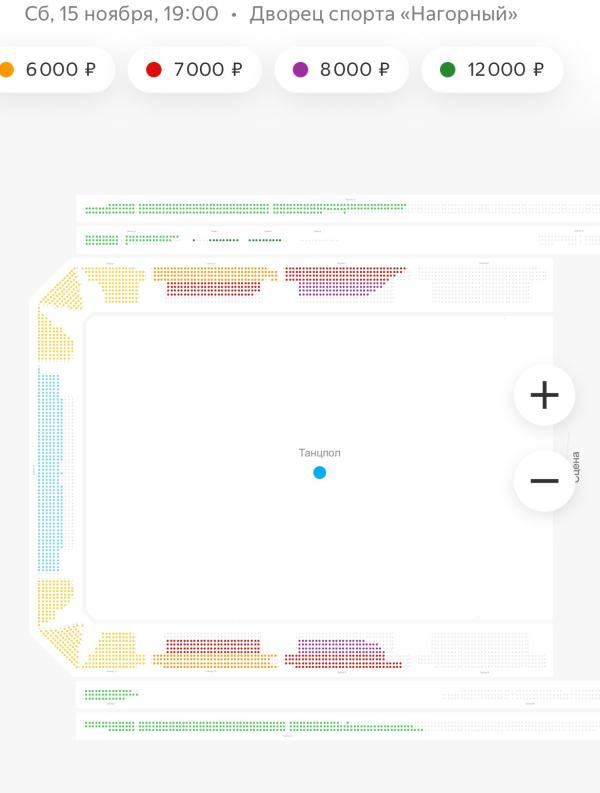
Task: Enable the 8000 ₽ price filter
Action: 341,70
